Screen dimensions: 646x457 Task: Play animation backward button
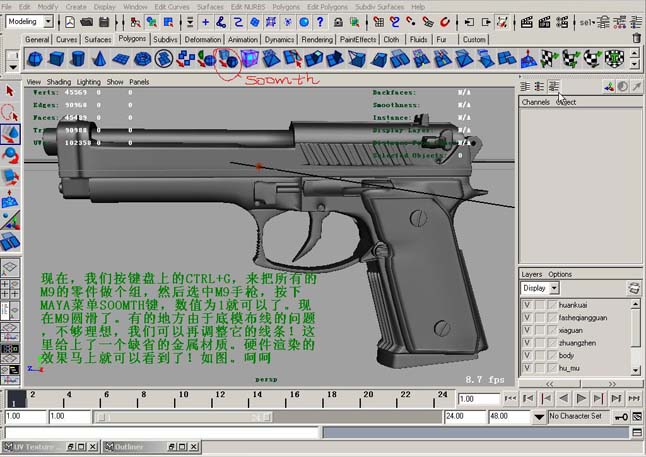[x=564, y=398]
